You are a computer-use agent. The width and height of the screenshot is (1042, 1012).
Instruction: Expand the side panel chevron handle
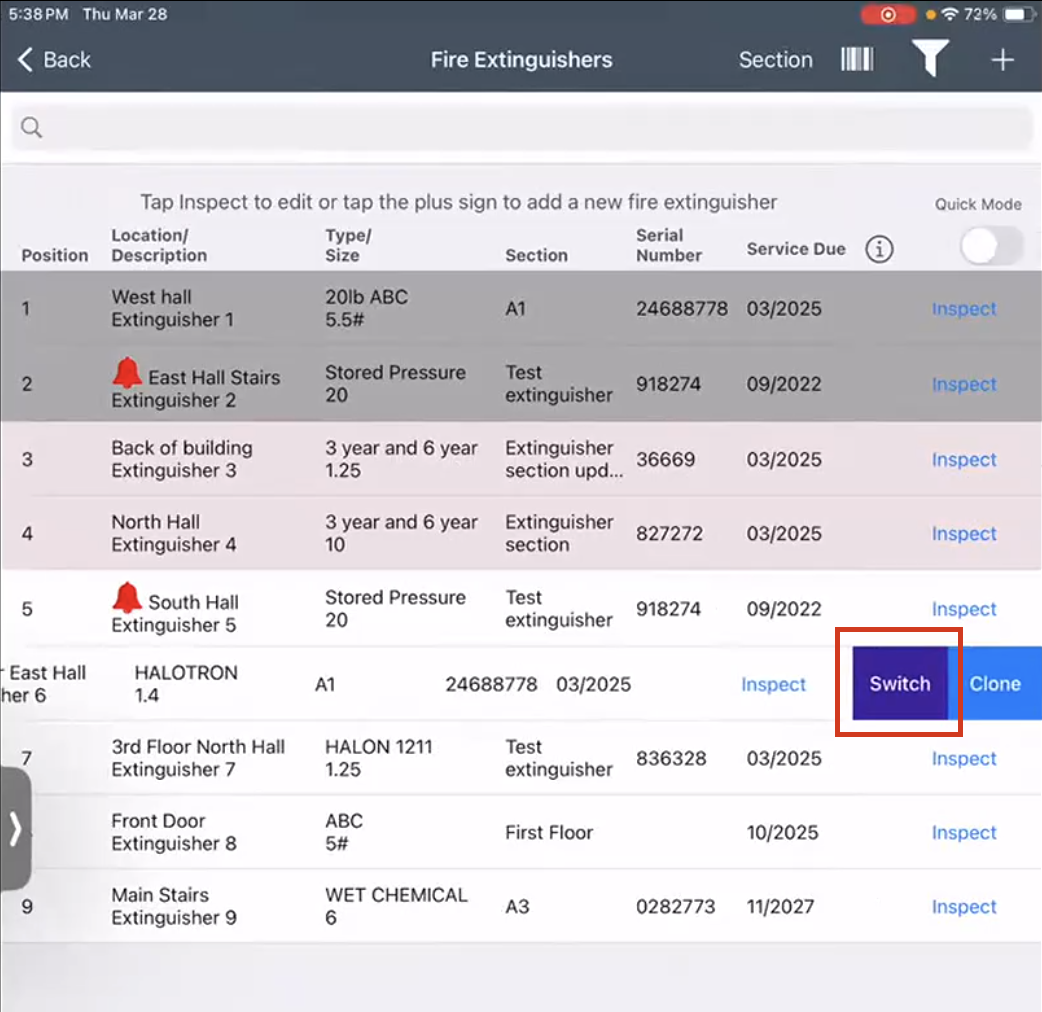15,828
